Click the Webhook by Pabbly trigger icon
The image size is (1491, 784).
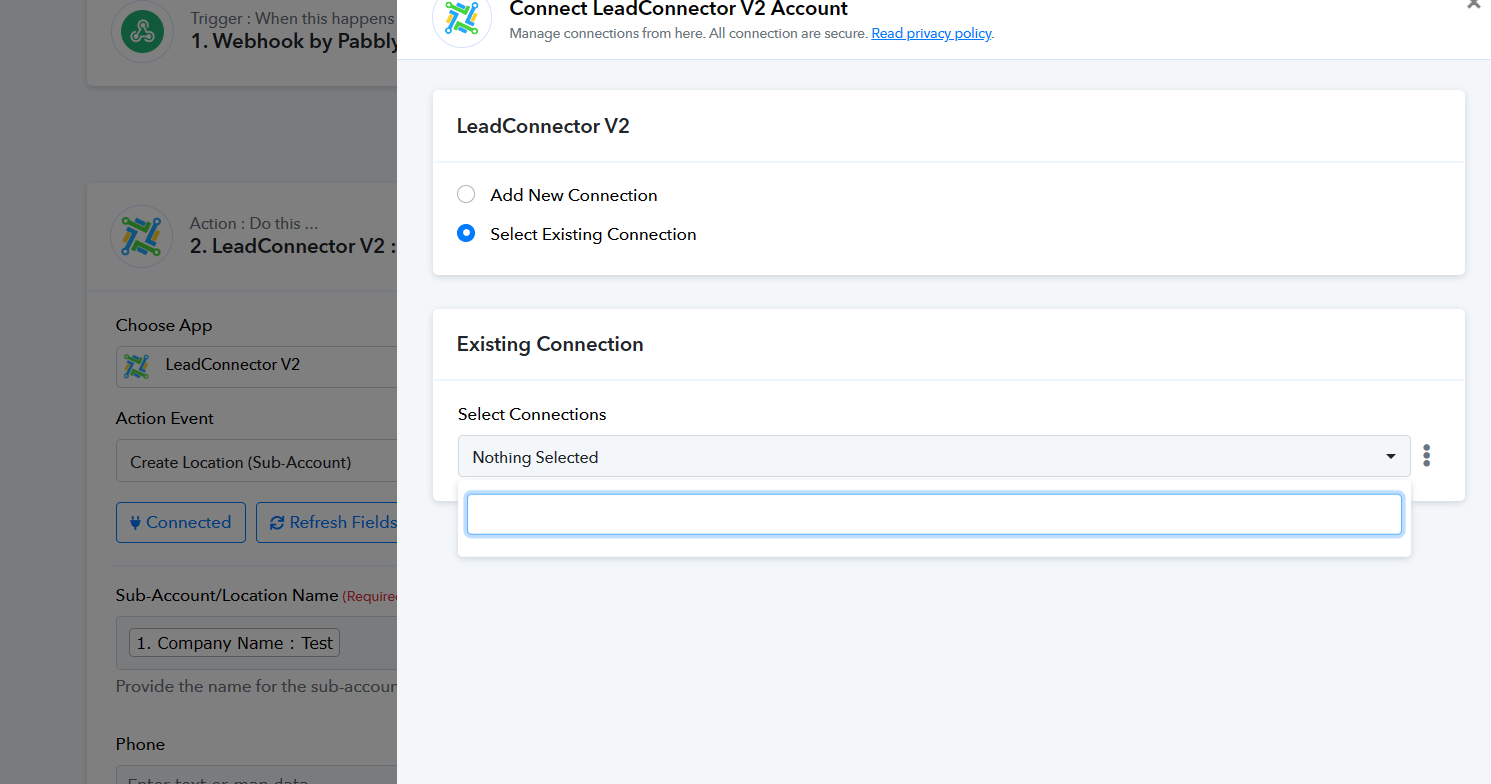pos(142,32)
